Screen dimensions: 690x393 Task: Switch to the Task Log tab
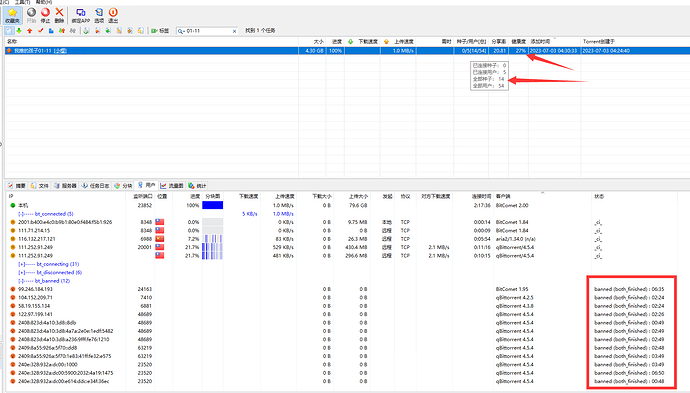[x=95, y=186]
